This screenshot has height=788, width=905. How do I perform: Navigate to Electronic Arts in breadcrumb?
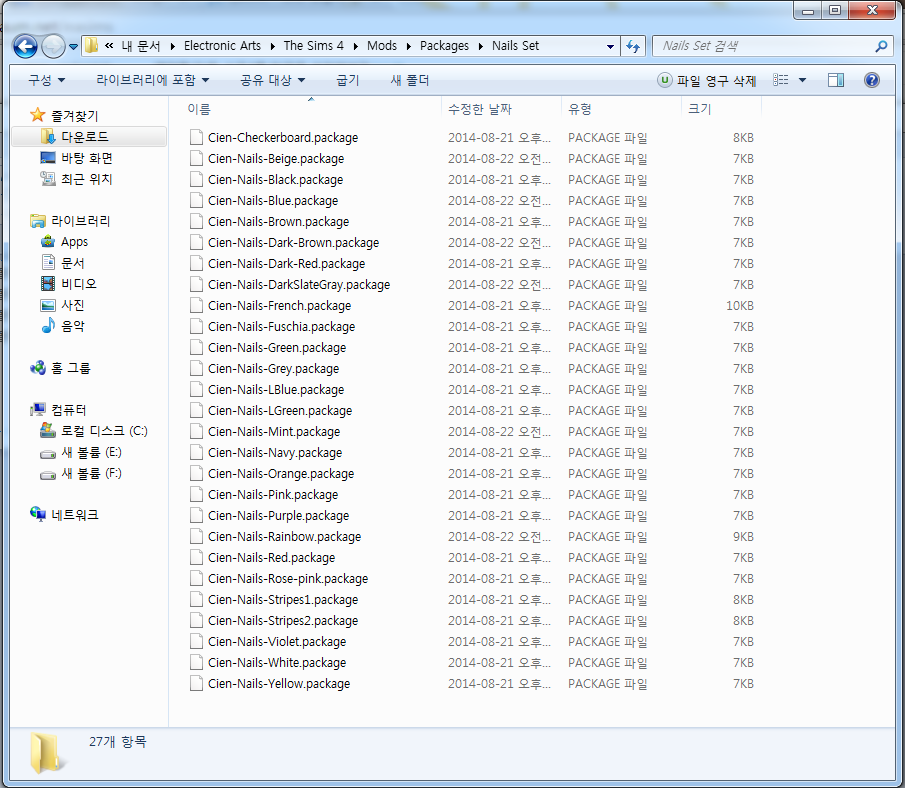tap(222, 46)
